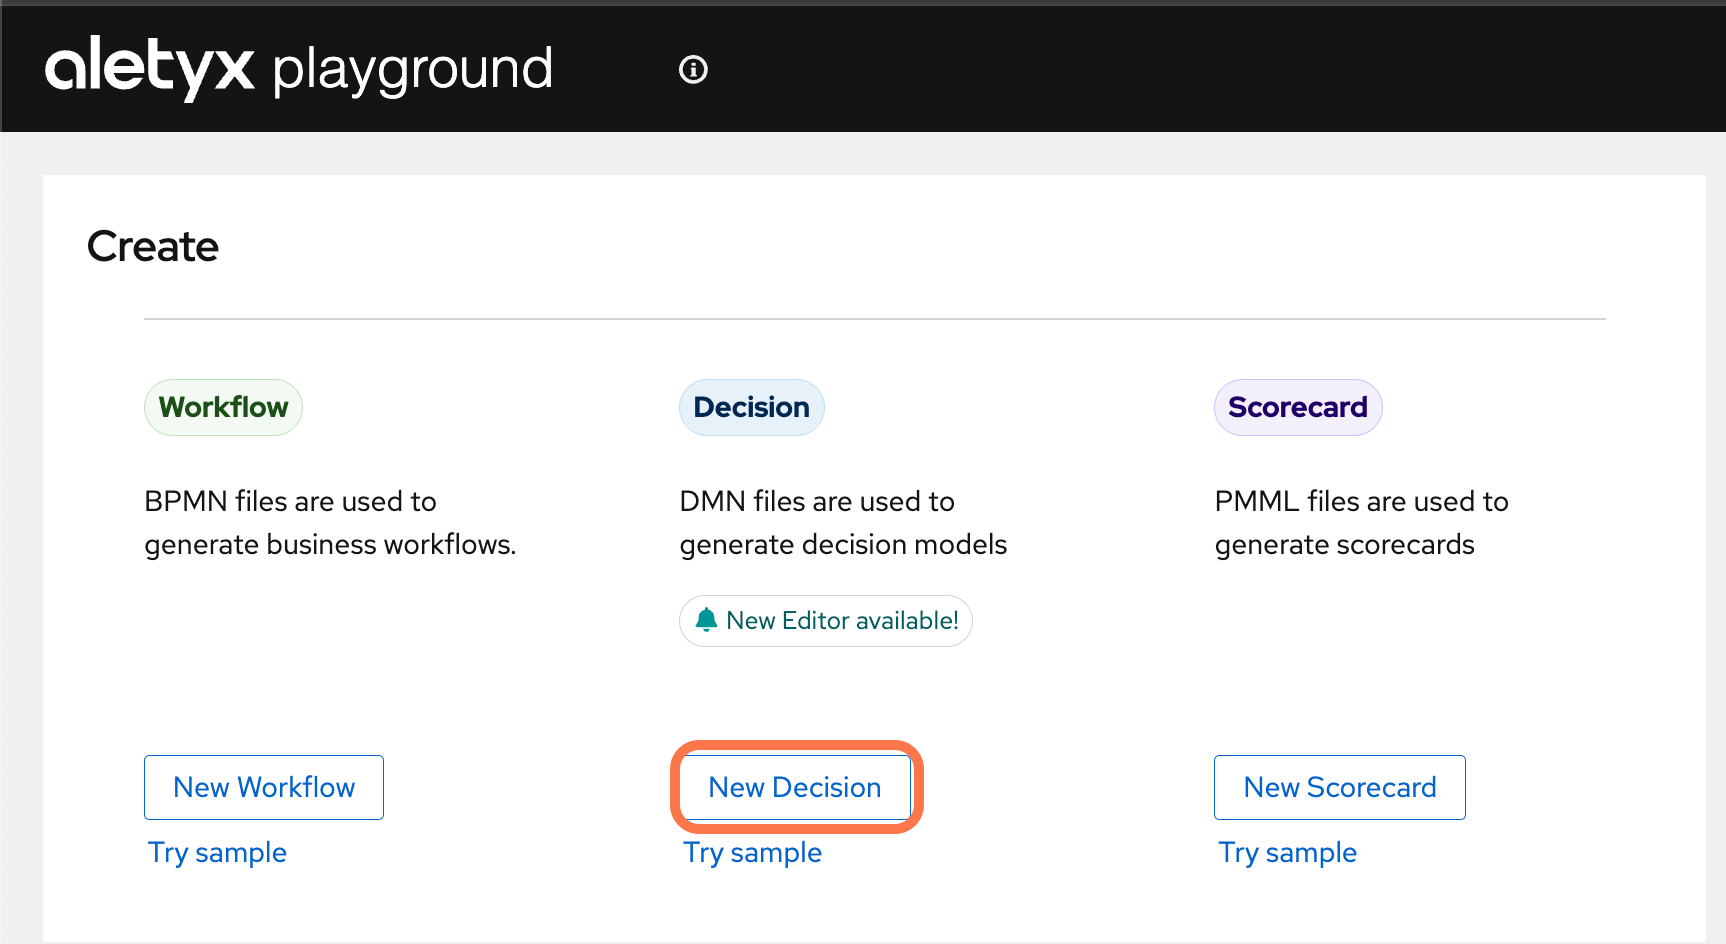The width and height of the screenshot is (1726, 944).
Task: Click the blue Decision label badge
Action: (751, 407)
